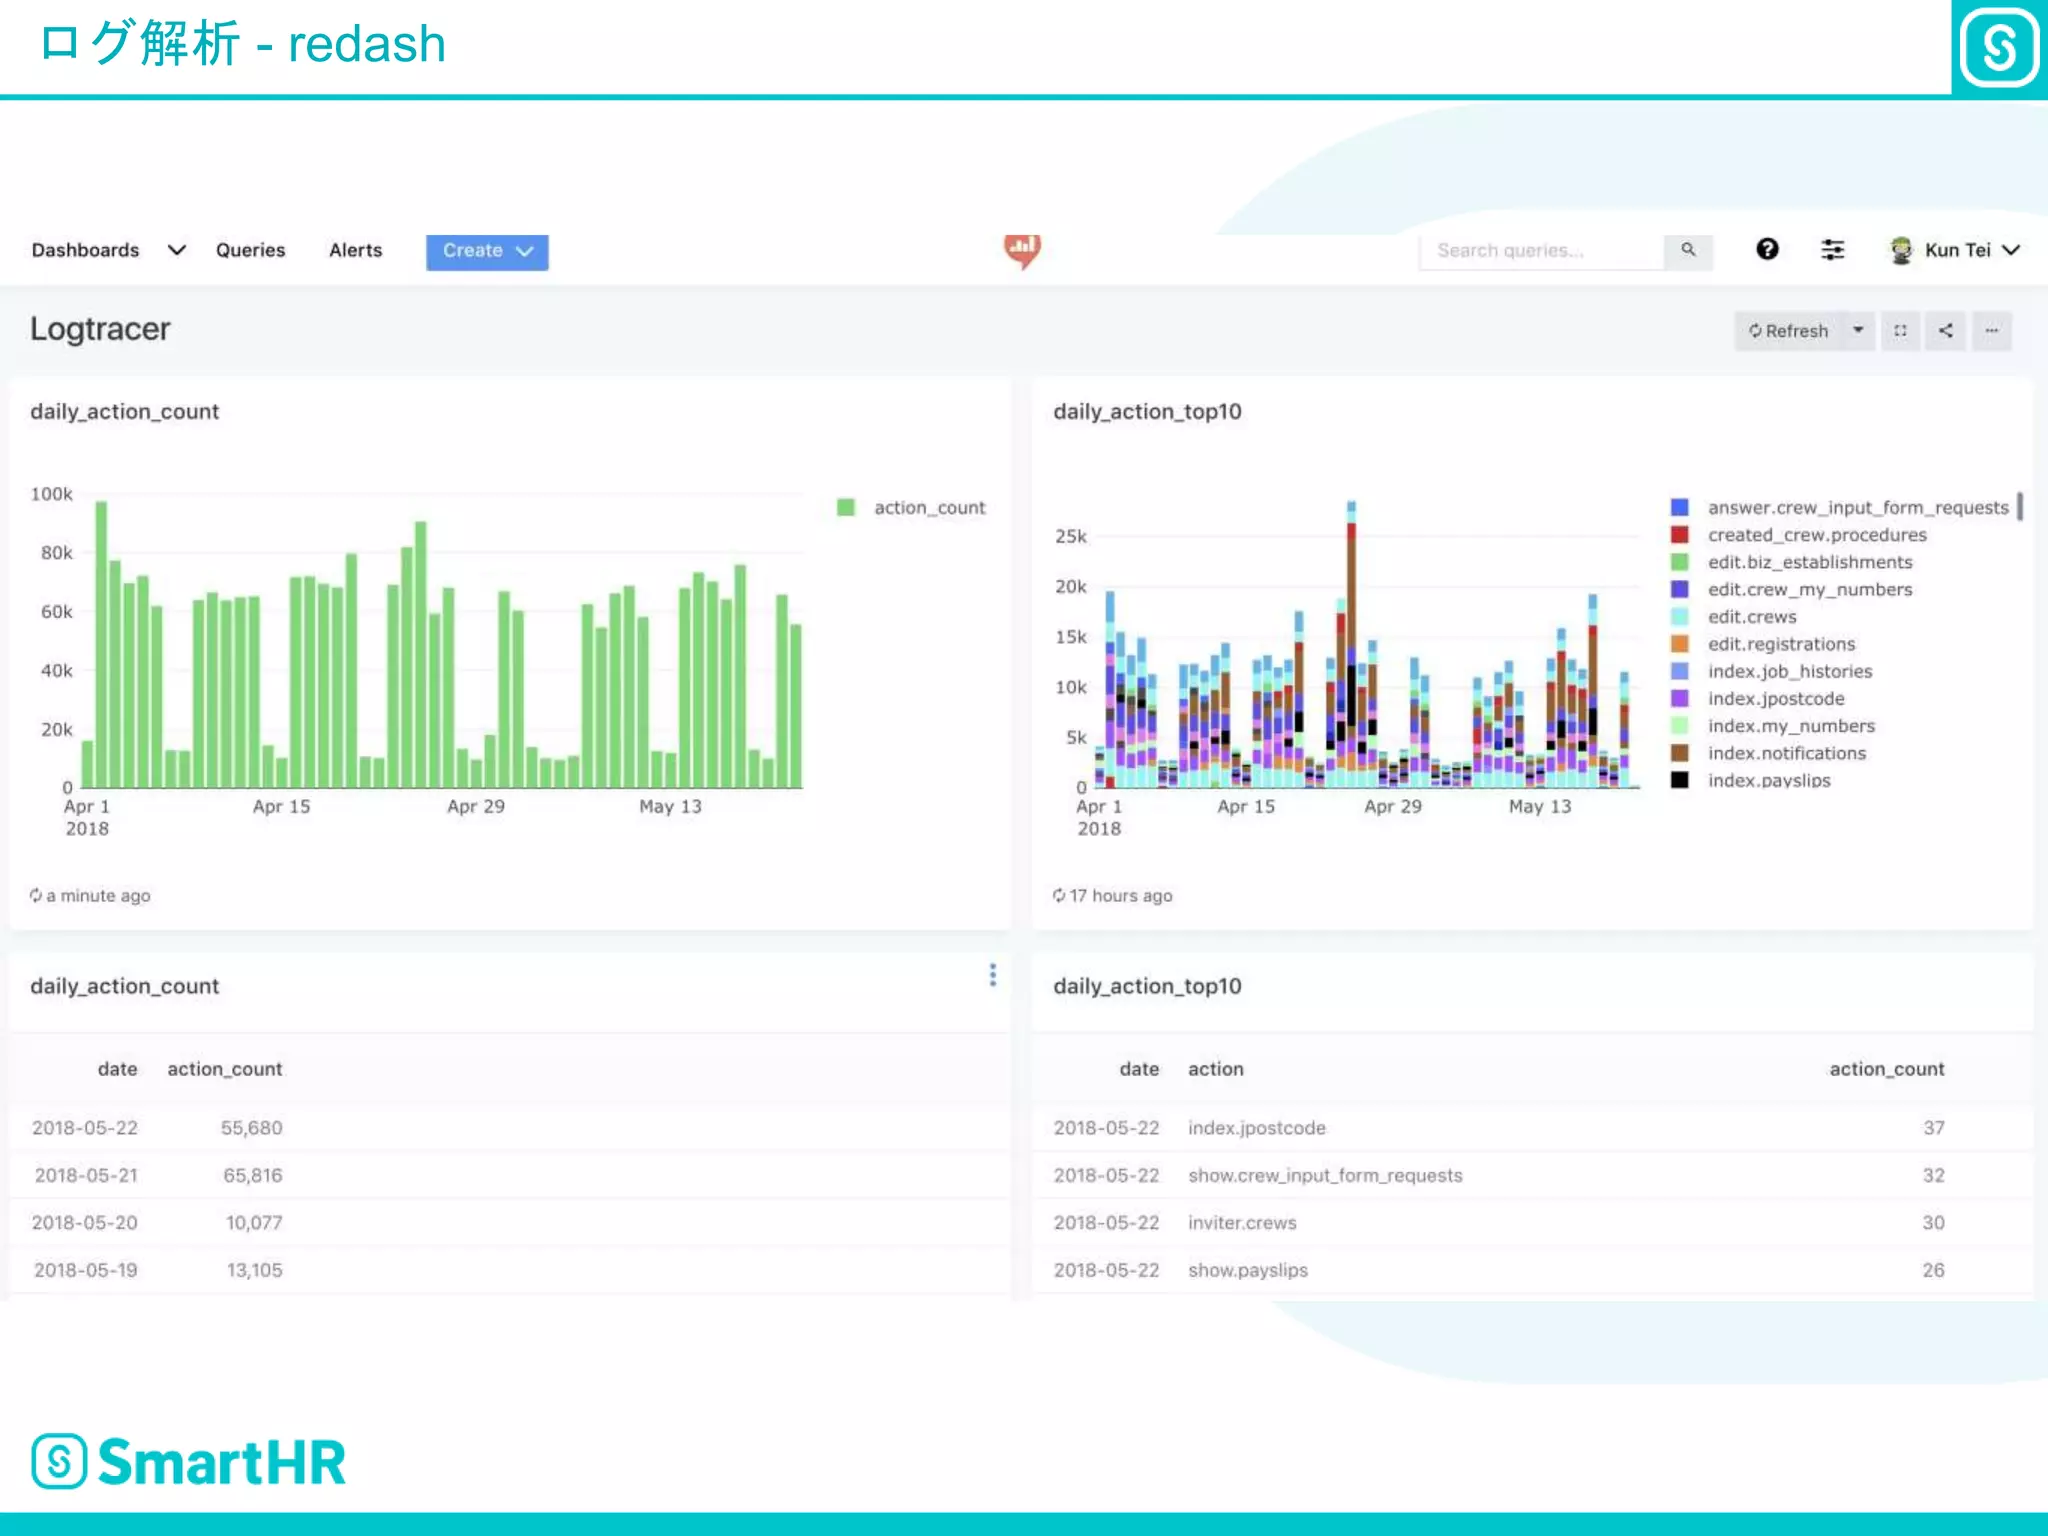Screen dimensions: 2048x1536
Task: Open the help question mark icon
Action: (x=1767, y=250)
